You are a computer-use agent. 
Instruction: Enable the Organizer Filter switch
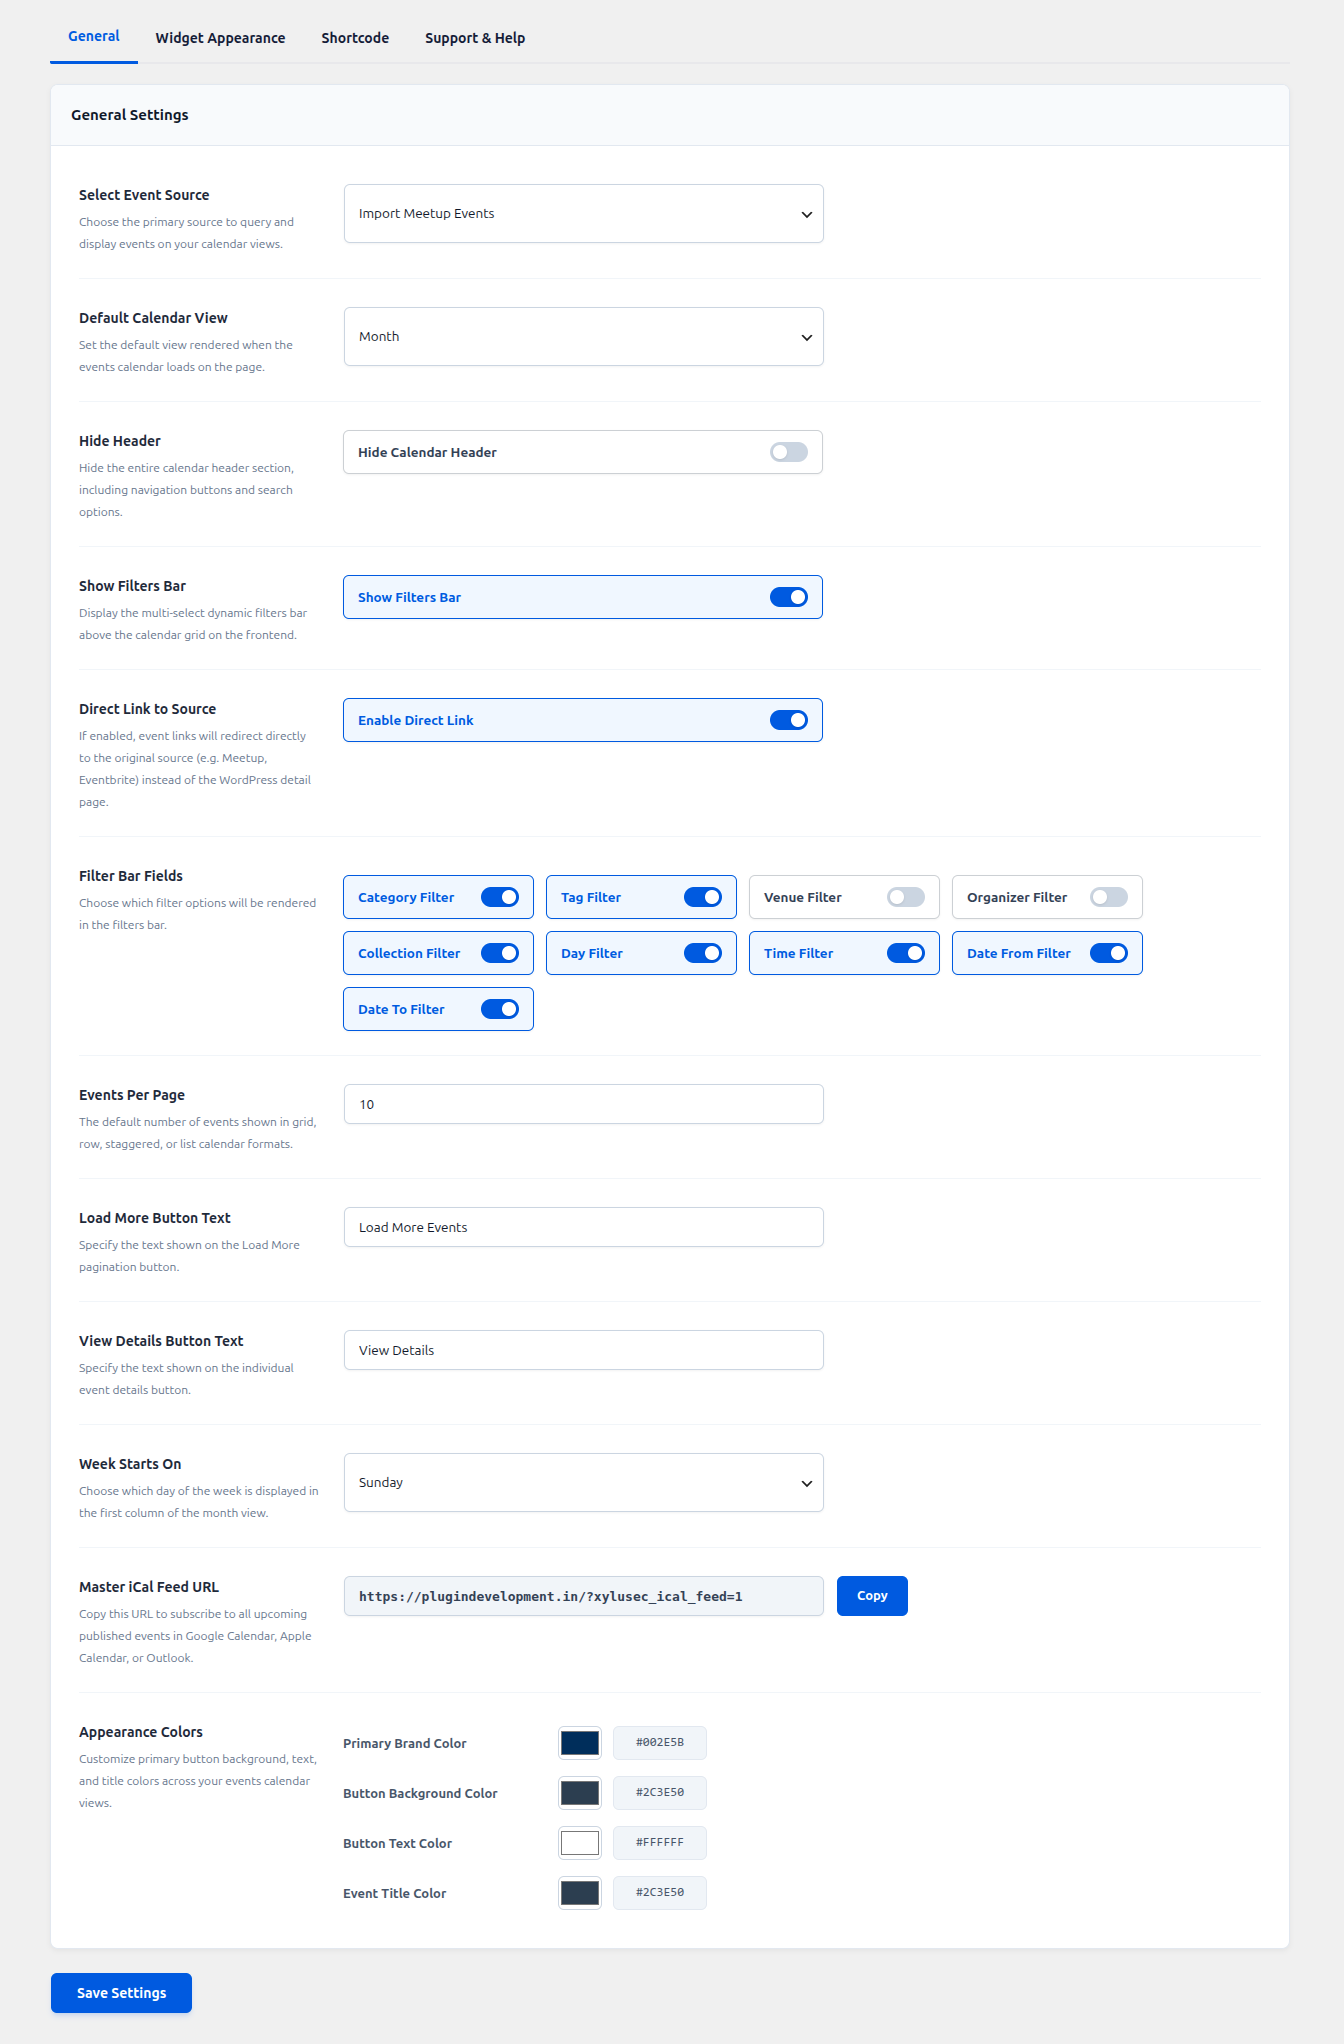coord(1109,897)
